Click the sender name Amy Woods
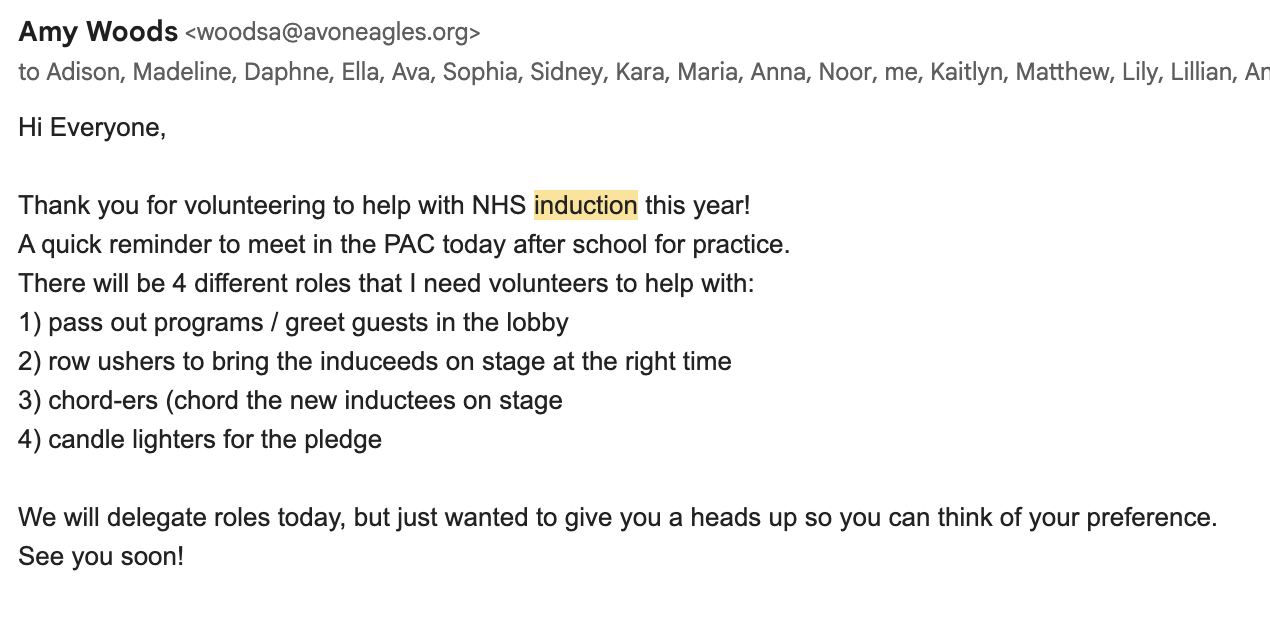1270x644 pixels. pos(98,32)
